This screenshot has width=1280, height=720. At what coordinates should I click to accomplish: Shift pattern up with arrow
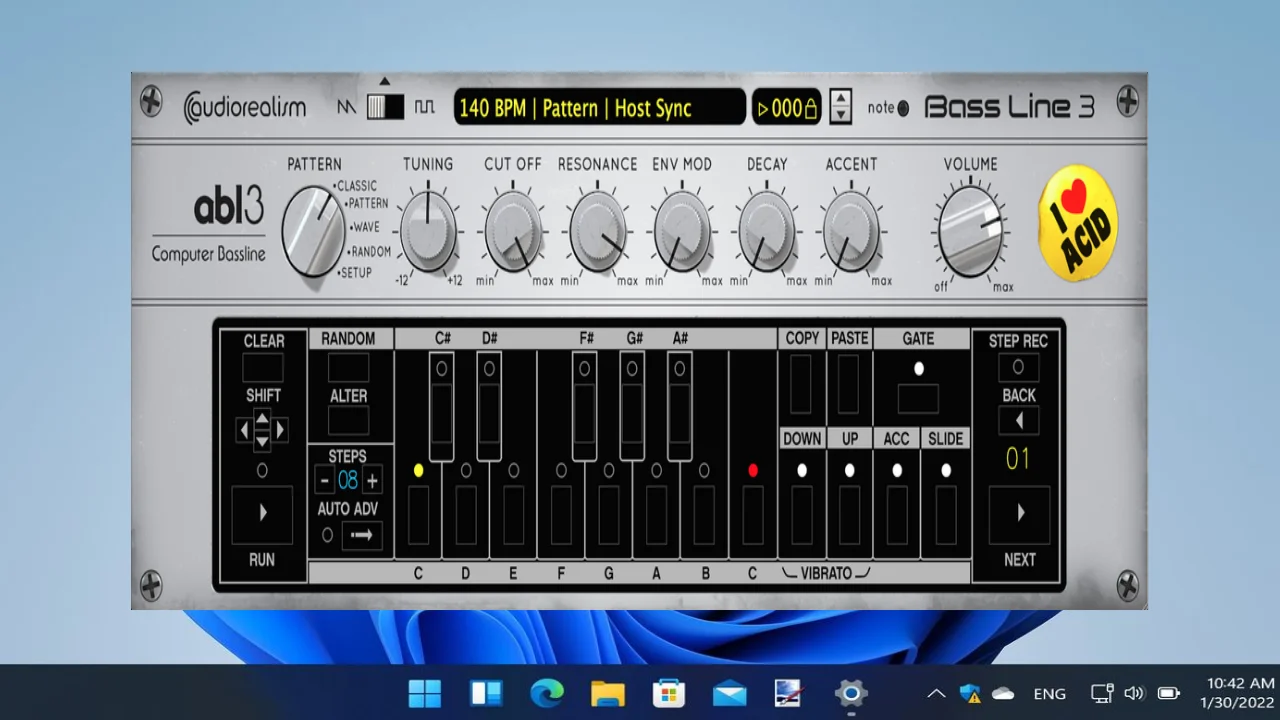(x=262, y=417)
